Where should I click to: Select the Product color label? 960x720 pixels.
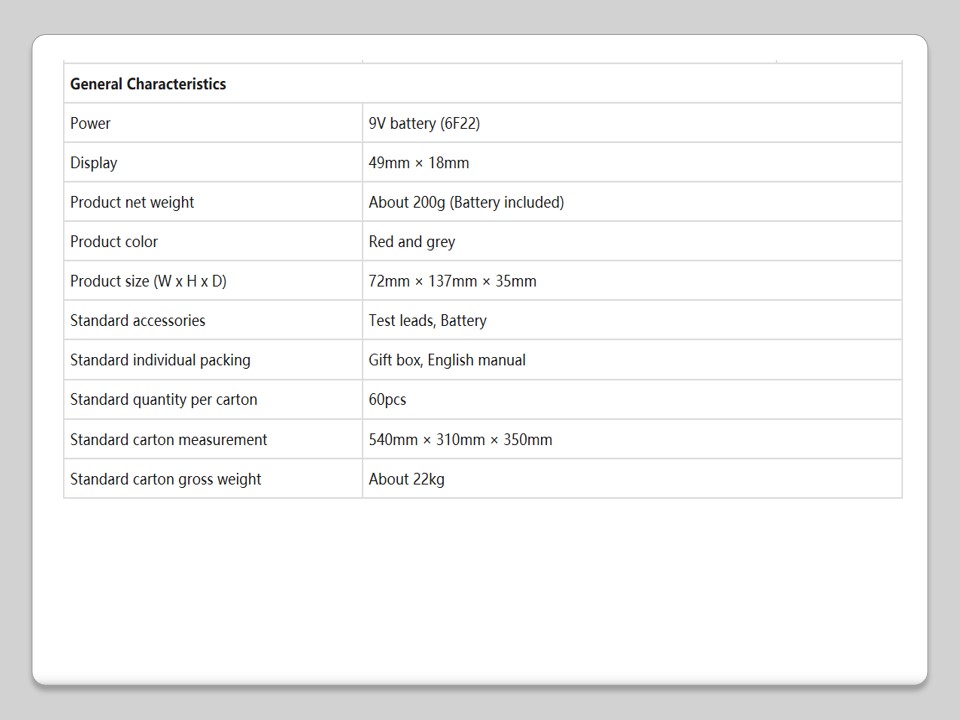(x=114, y=242)
